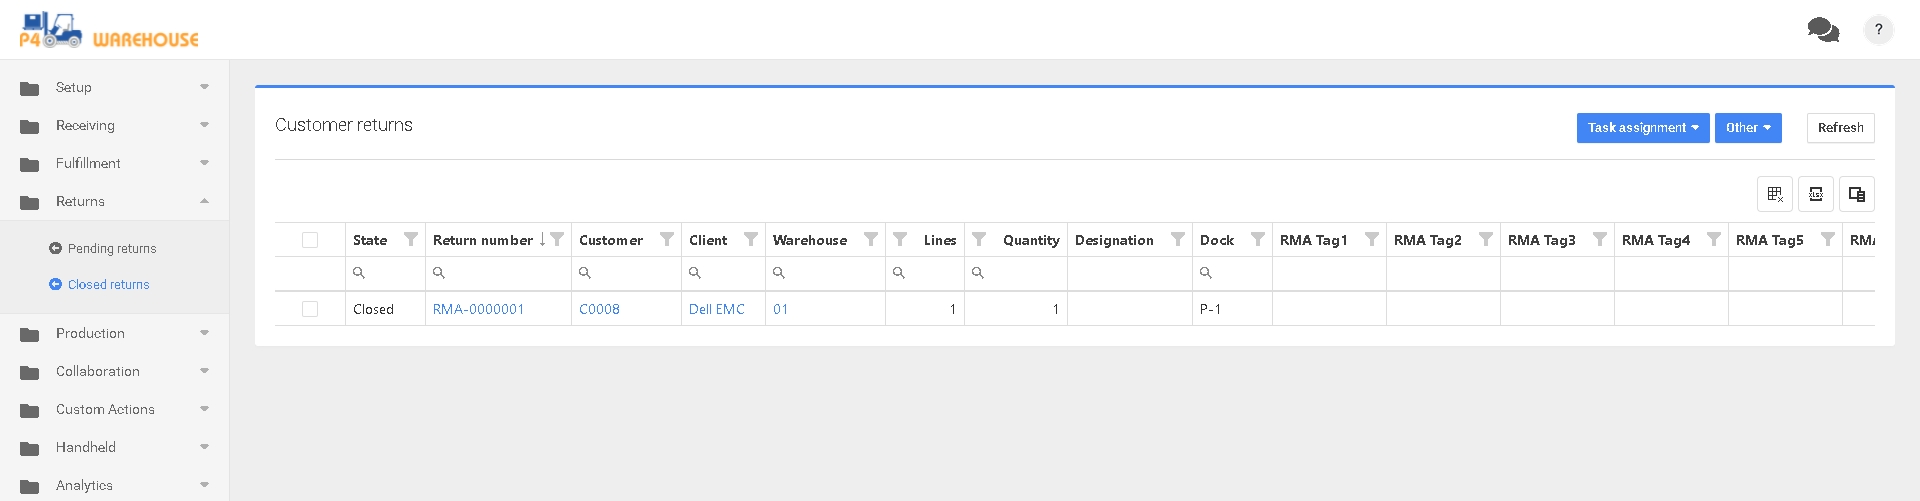Collapse the Returns menu section

tap(114, 201)
